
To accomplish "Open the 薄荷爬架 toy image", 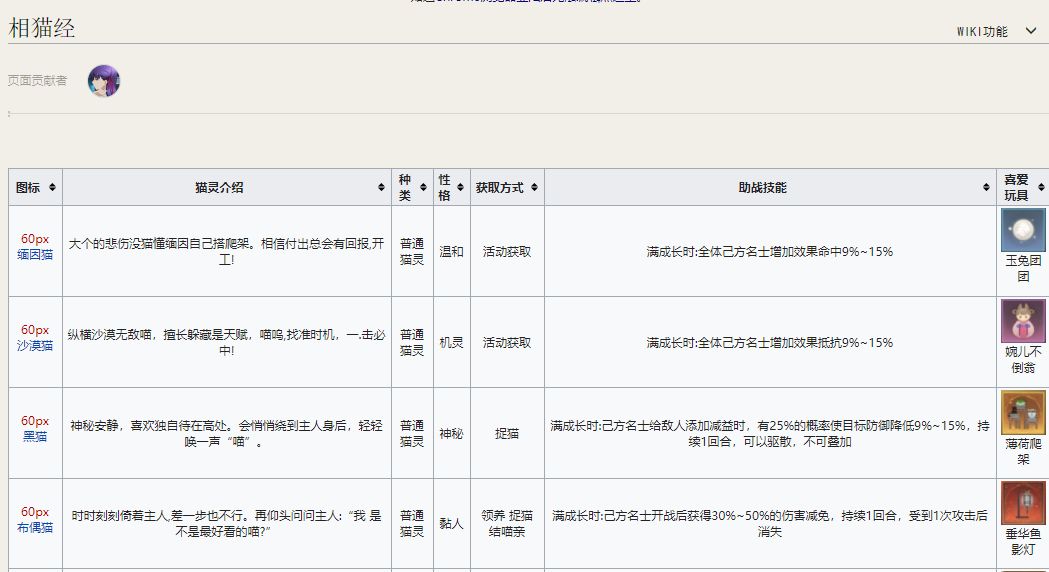I will click(1023, 412).
